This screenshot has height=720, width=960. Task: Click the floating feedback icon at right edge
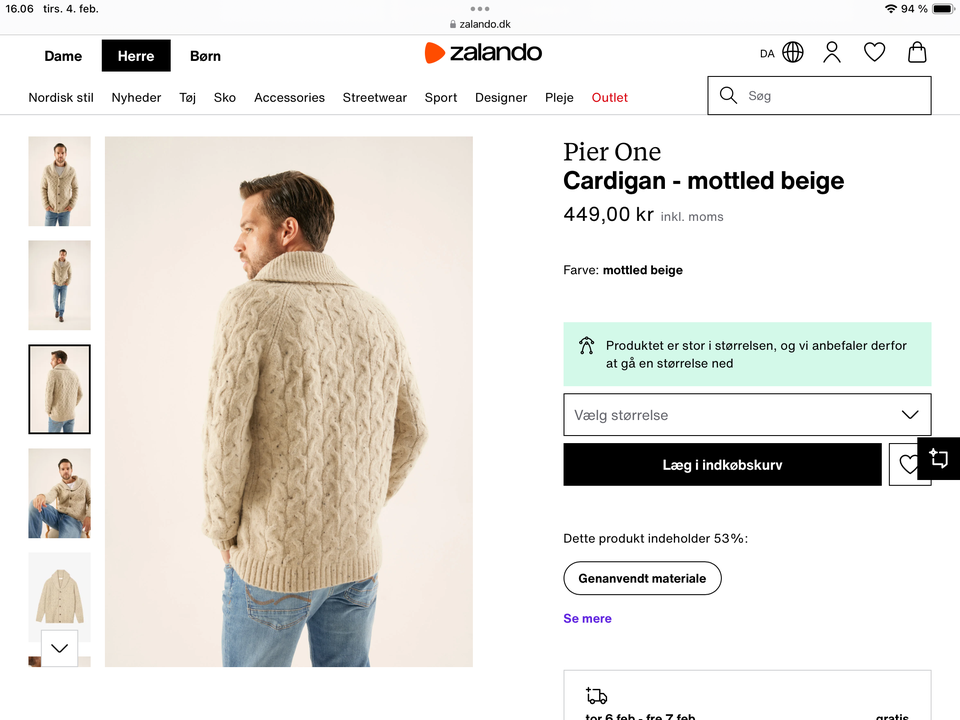pyautogui.click(x=938, y=459)
